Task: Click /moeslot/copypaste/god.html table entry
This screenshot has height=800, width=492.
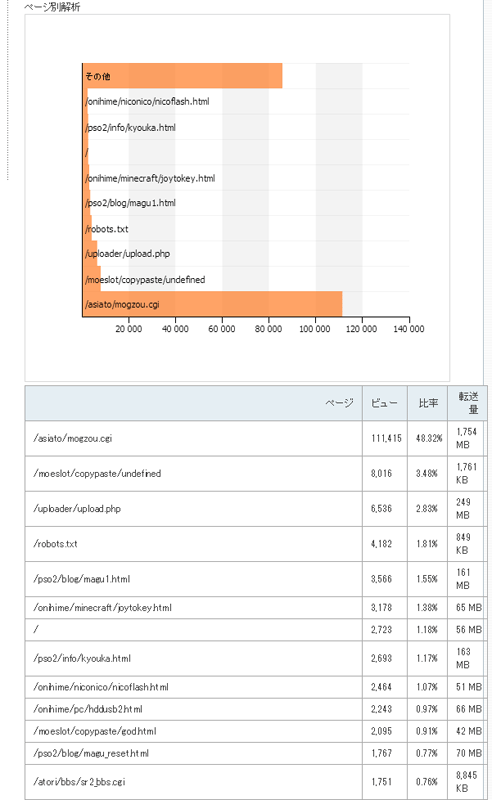Action: click(95, 731)
